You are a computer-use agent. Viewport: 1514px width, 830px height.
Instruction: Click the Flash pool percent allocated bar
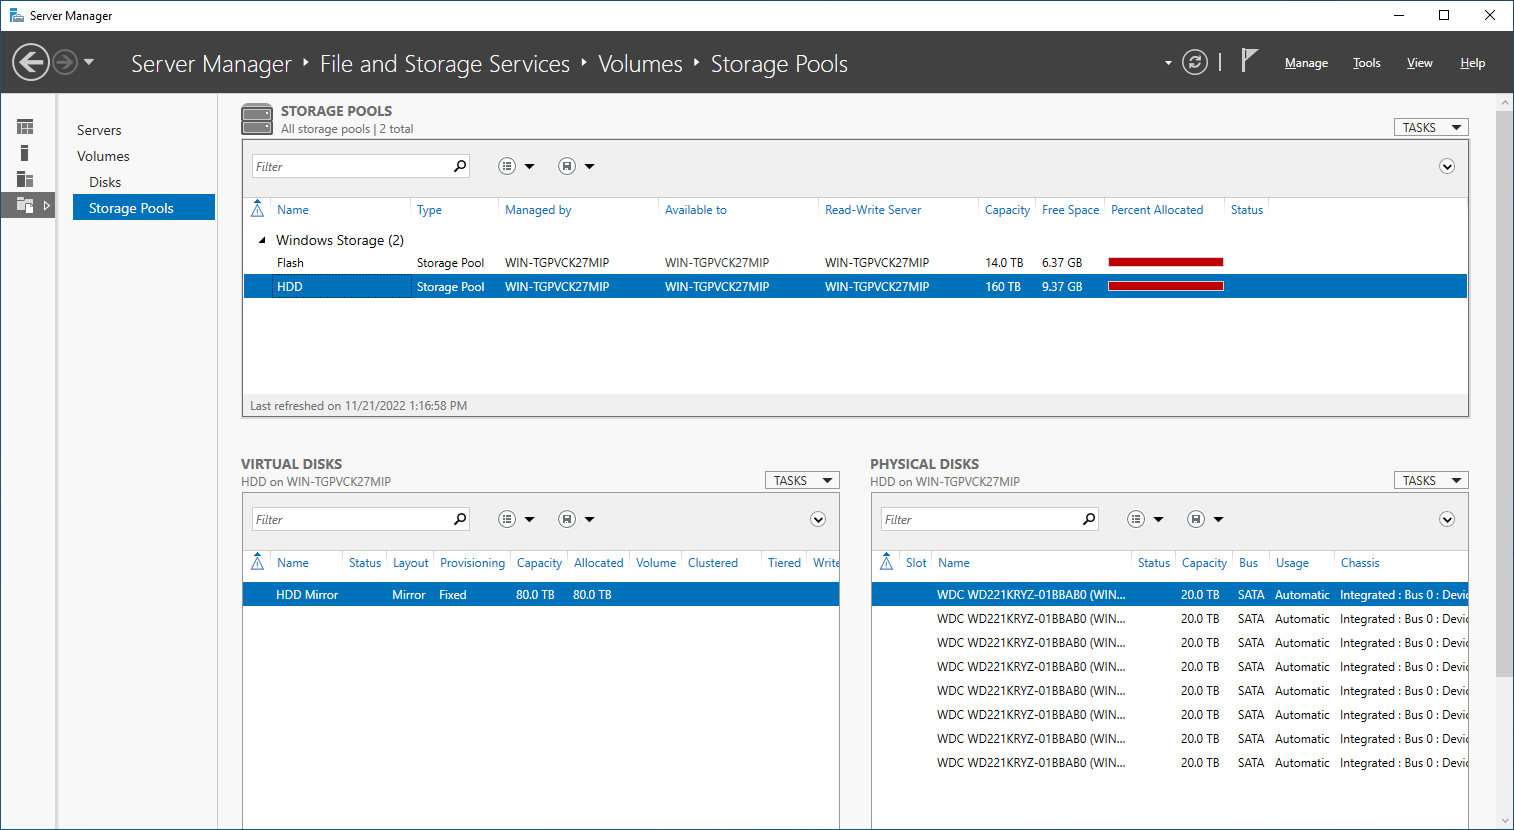(1166, 262)
